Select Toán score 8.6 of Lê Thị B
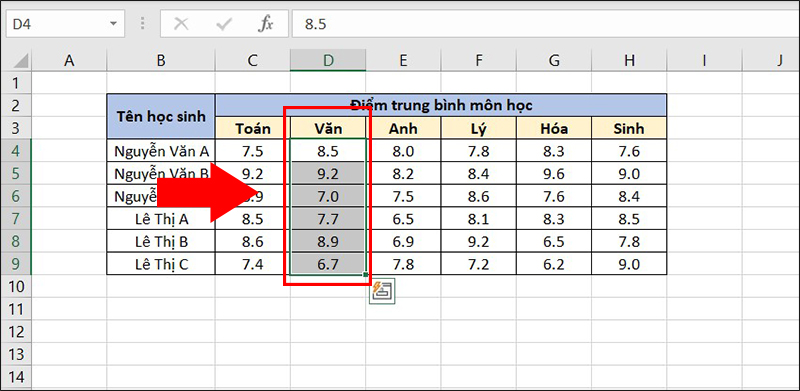This screenshot has width=800, height=391. [x=253, y=241]
